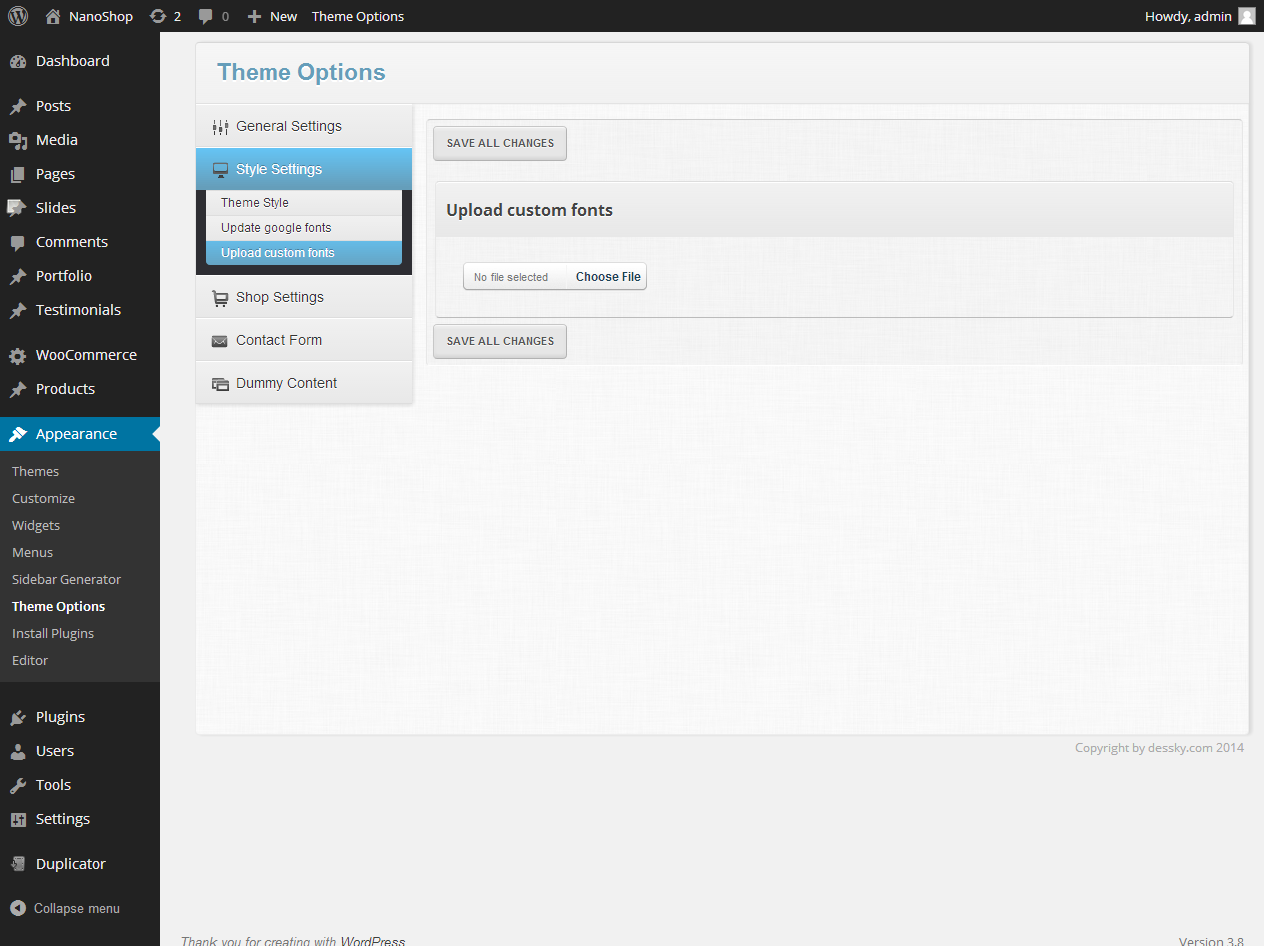Select the Theme Style sub-tab
Viewport: 1264px width, 946px height.
click(x=255, y=203)
